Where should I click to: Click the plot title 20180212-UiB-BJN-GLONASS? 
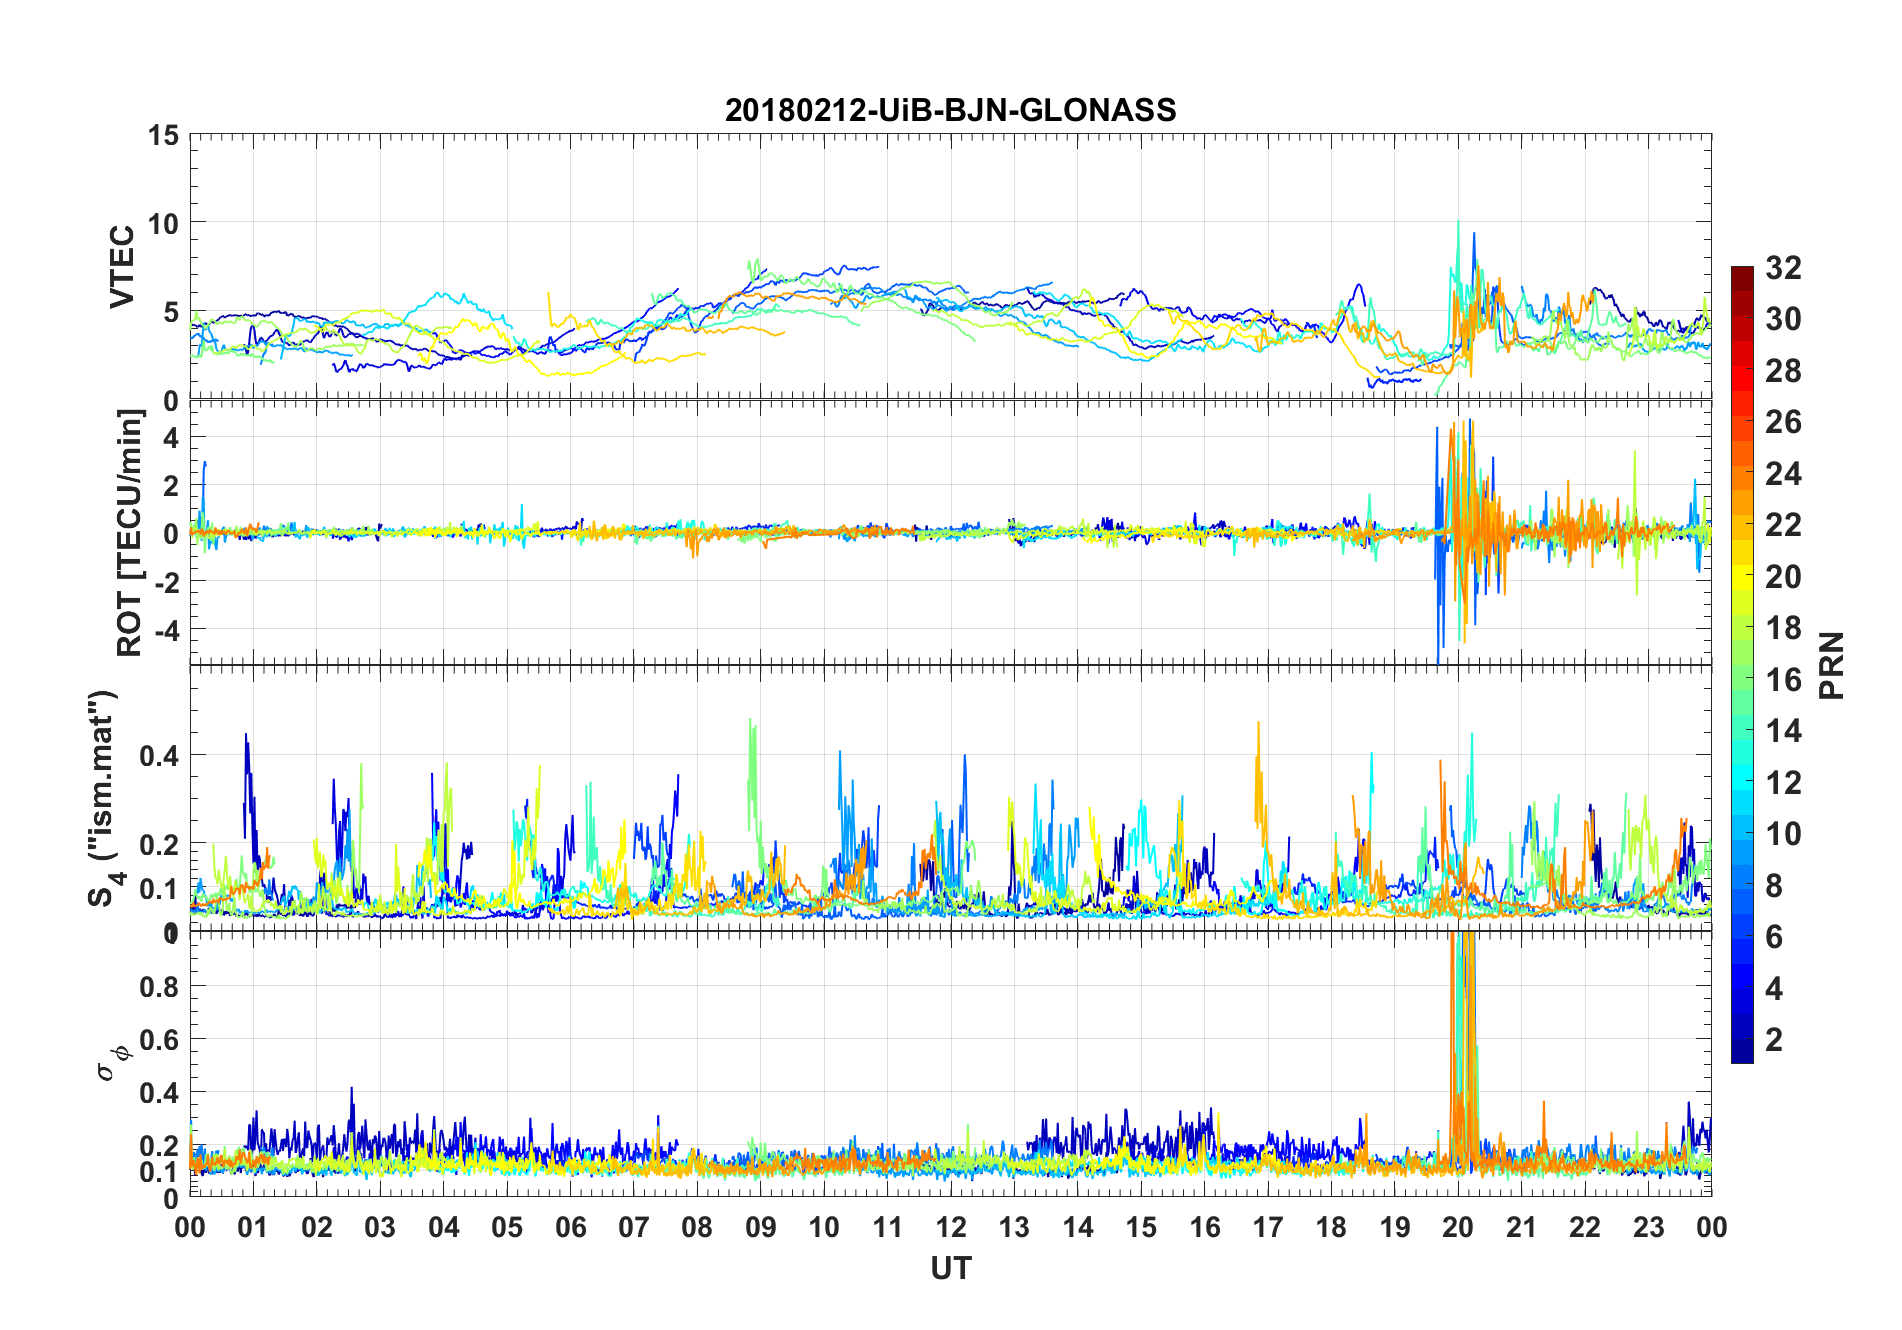950,110
